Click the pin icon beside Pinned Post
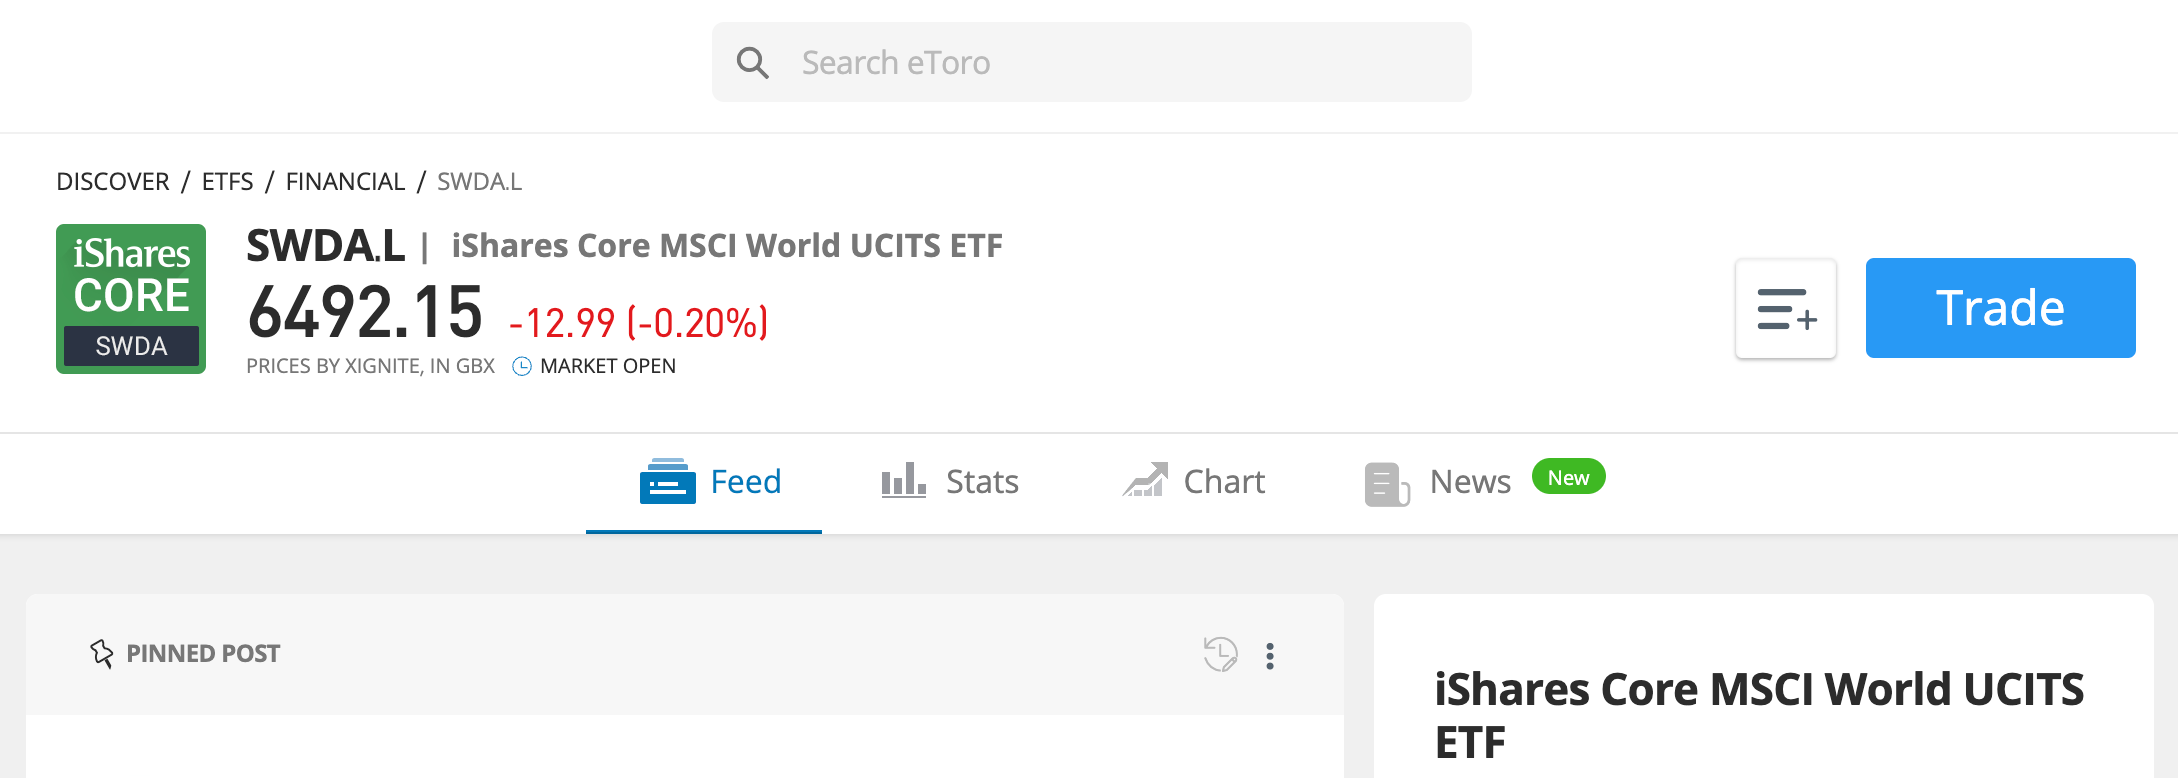 pyautogui.click(x=101, y=652)
